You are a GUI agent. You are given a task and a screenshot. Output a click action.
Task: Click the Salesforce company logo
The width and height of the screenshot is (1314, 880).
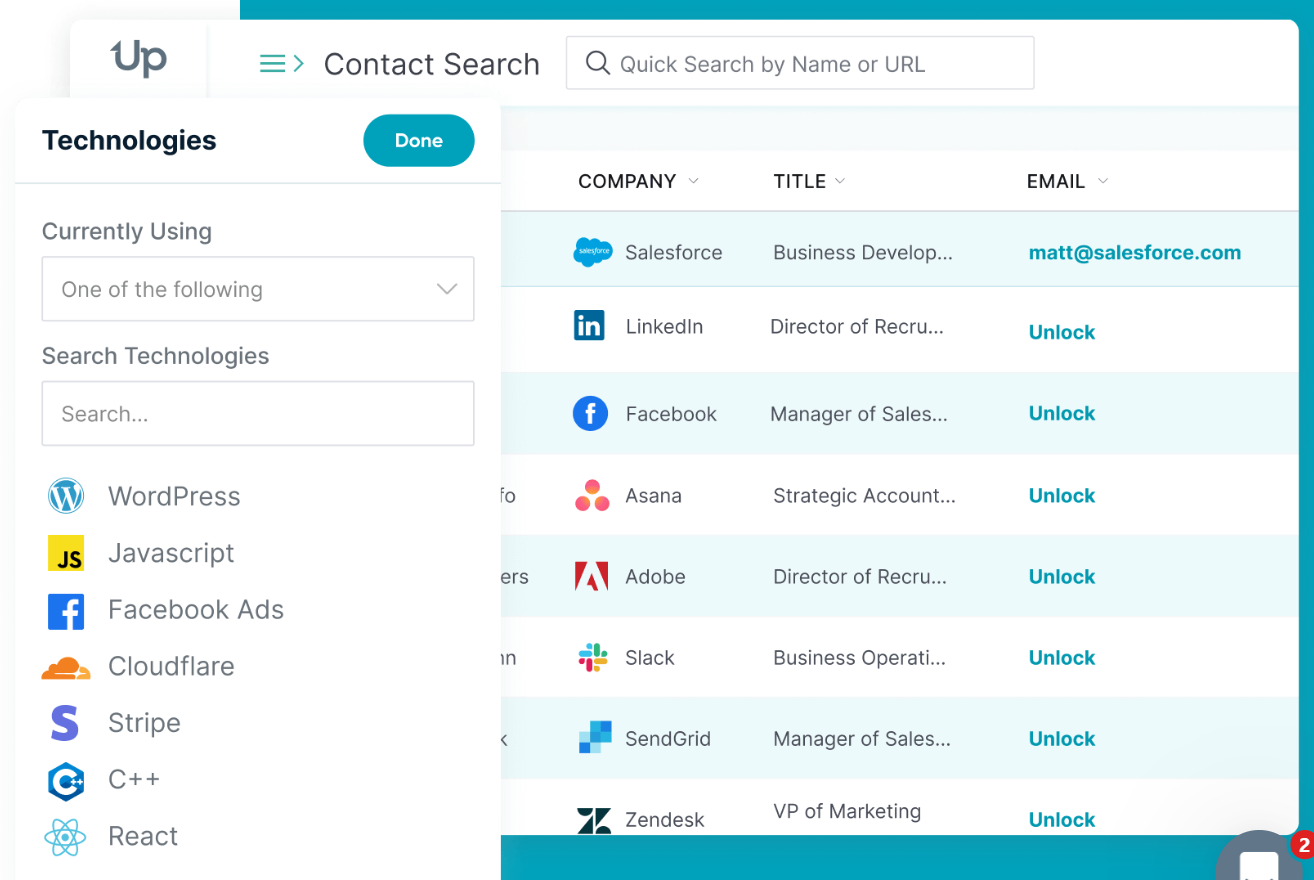593,252
